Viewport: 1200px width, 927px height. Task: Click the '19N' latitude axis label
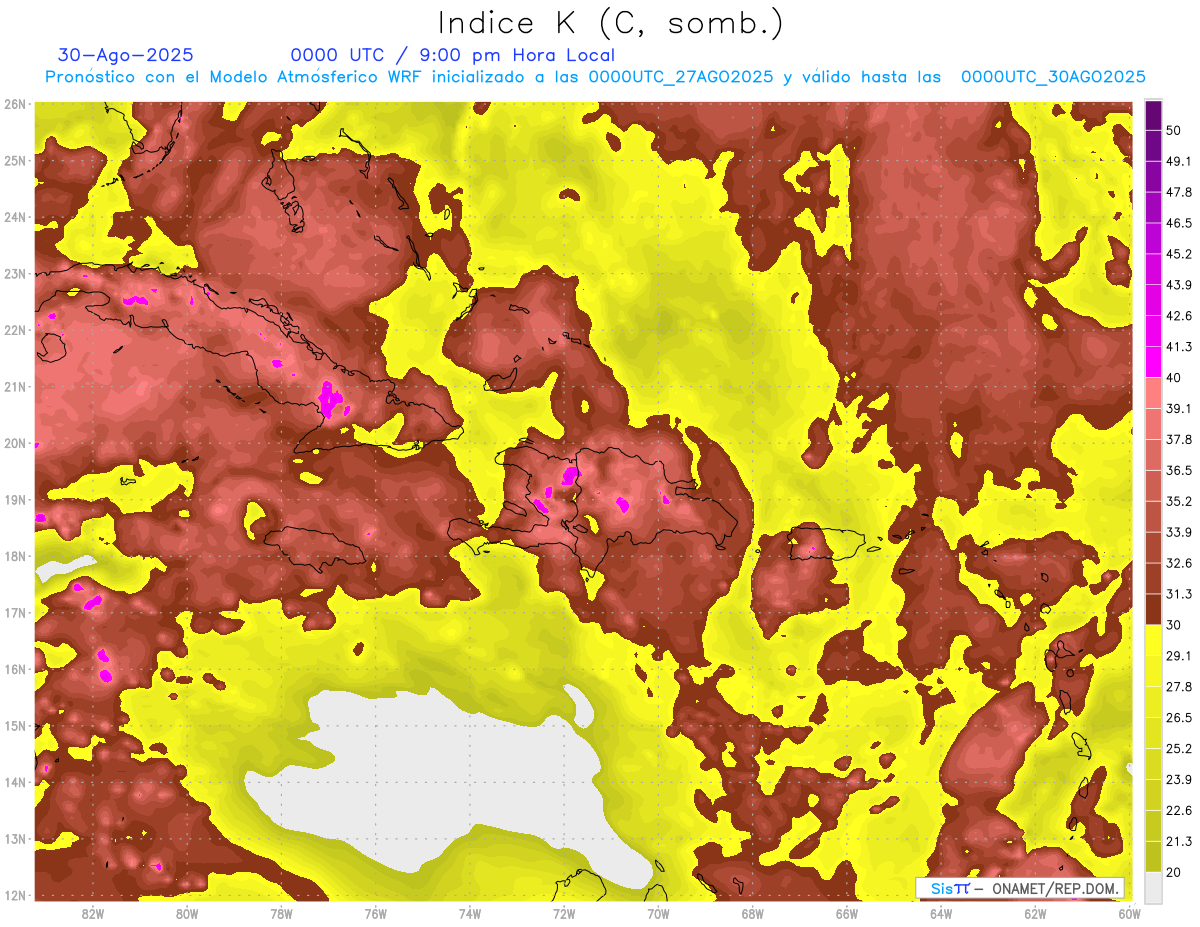pos(15,500)
